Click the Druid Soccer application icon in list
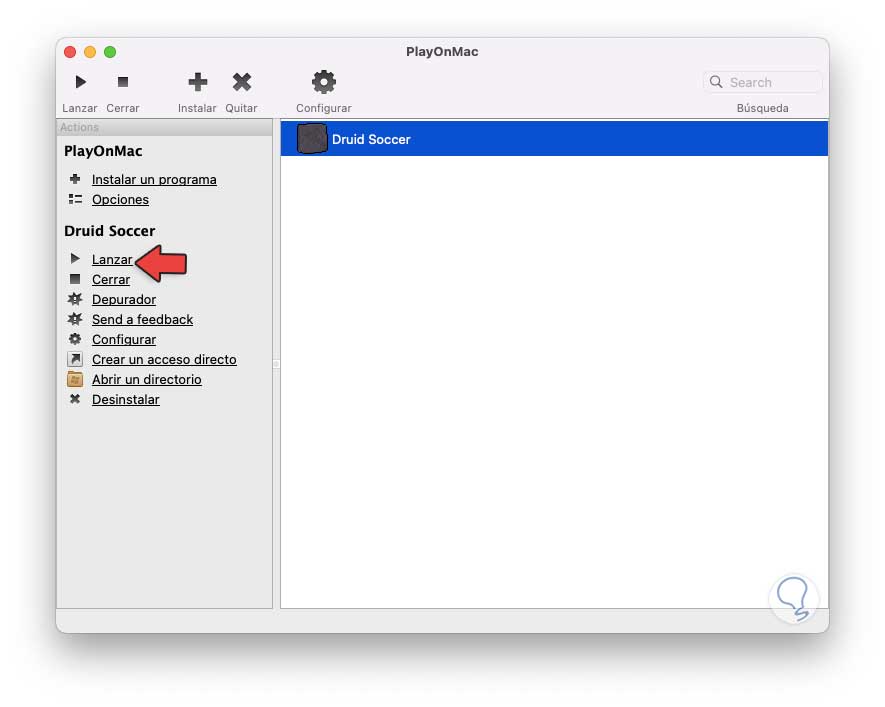The image size is (885, 707). coord(312,139)
